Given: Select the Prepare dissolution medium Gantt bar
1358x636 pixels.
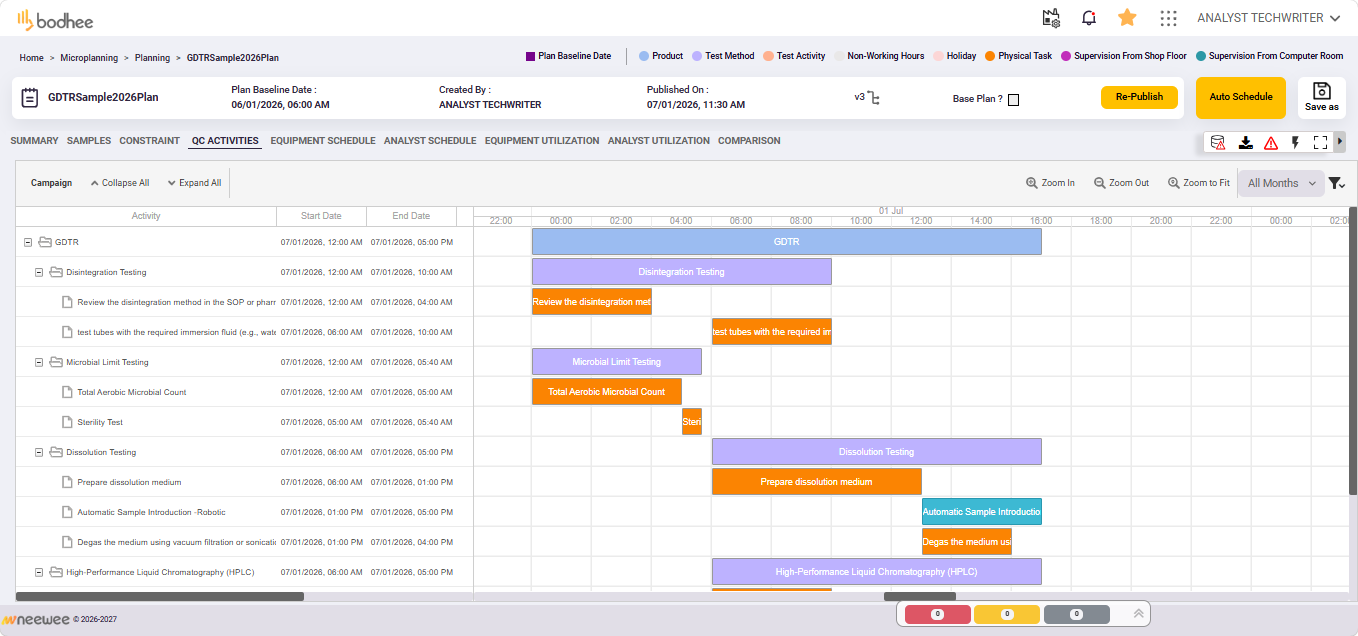Looking at the screenshot, I should [816, 482].
